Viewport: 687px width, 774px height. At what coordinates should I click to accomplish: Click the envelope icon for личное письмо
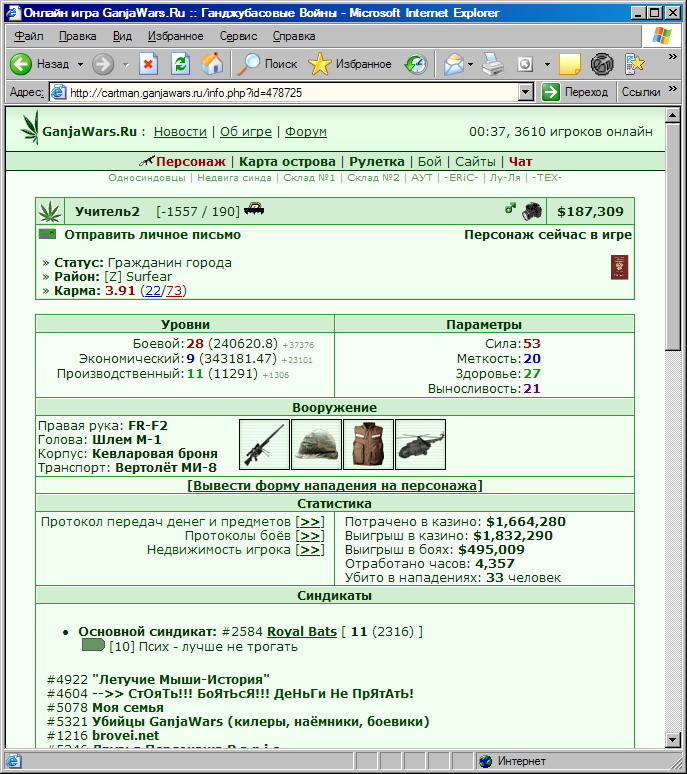coord(47,234)
